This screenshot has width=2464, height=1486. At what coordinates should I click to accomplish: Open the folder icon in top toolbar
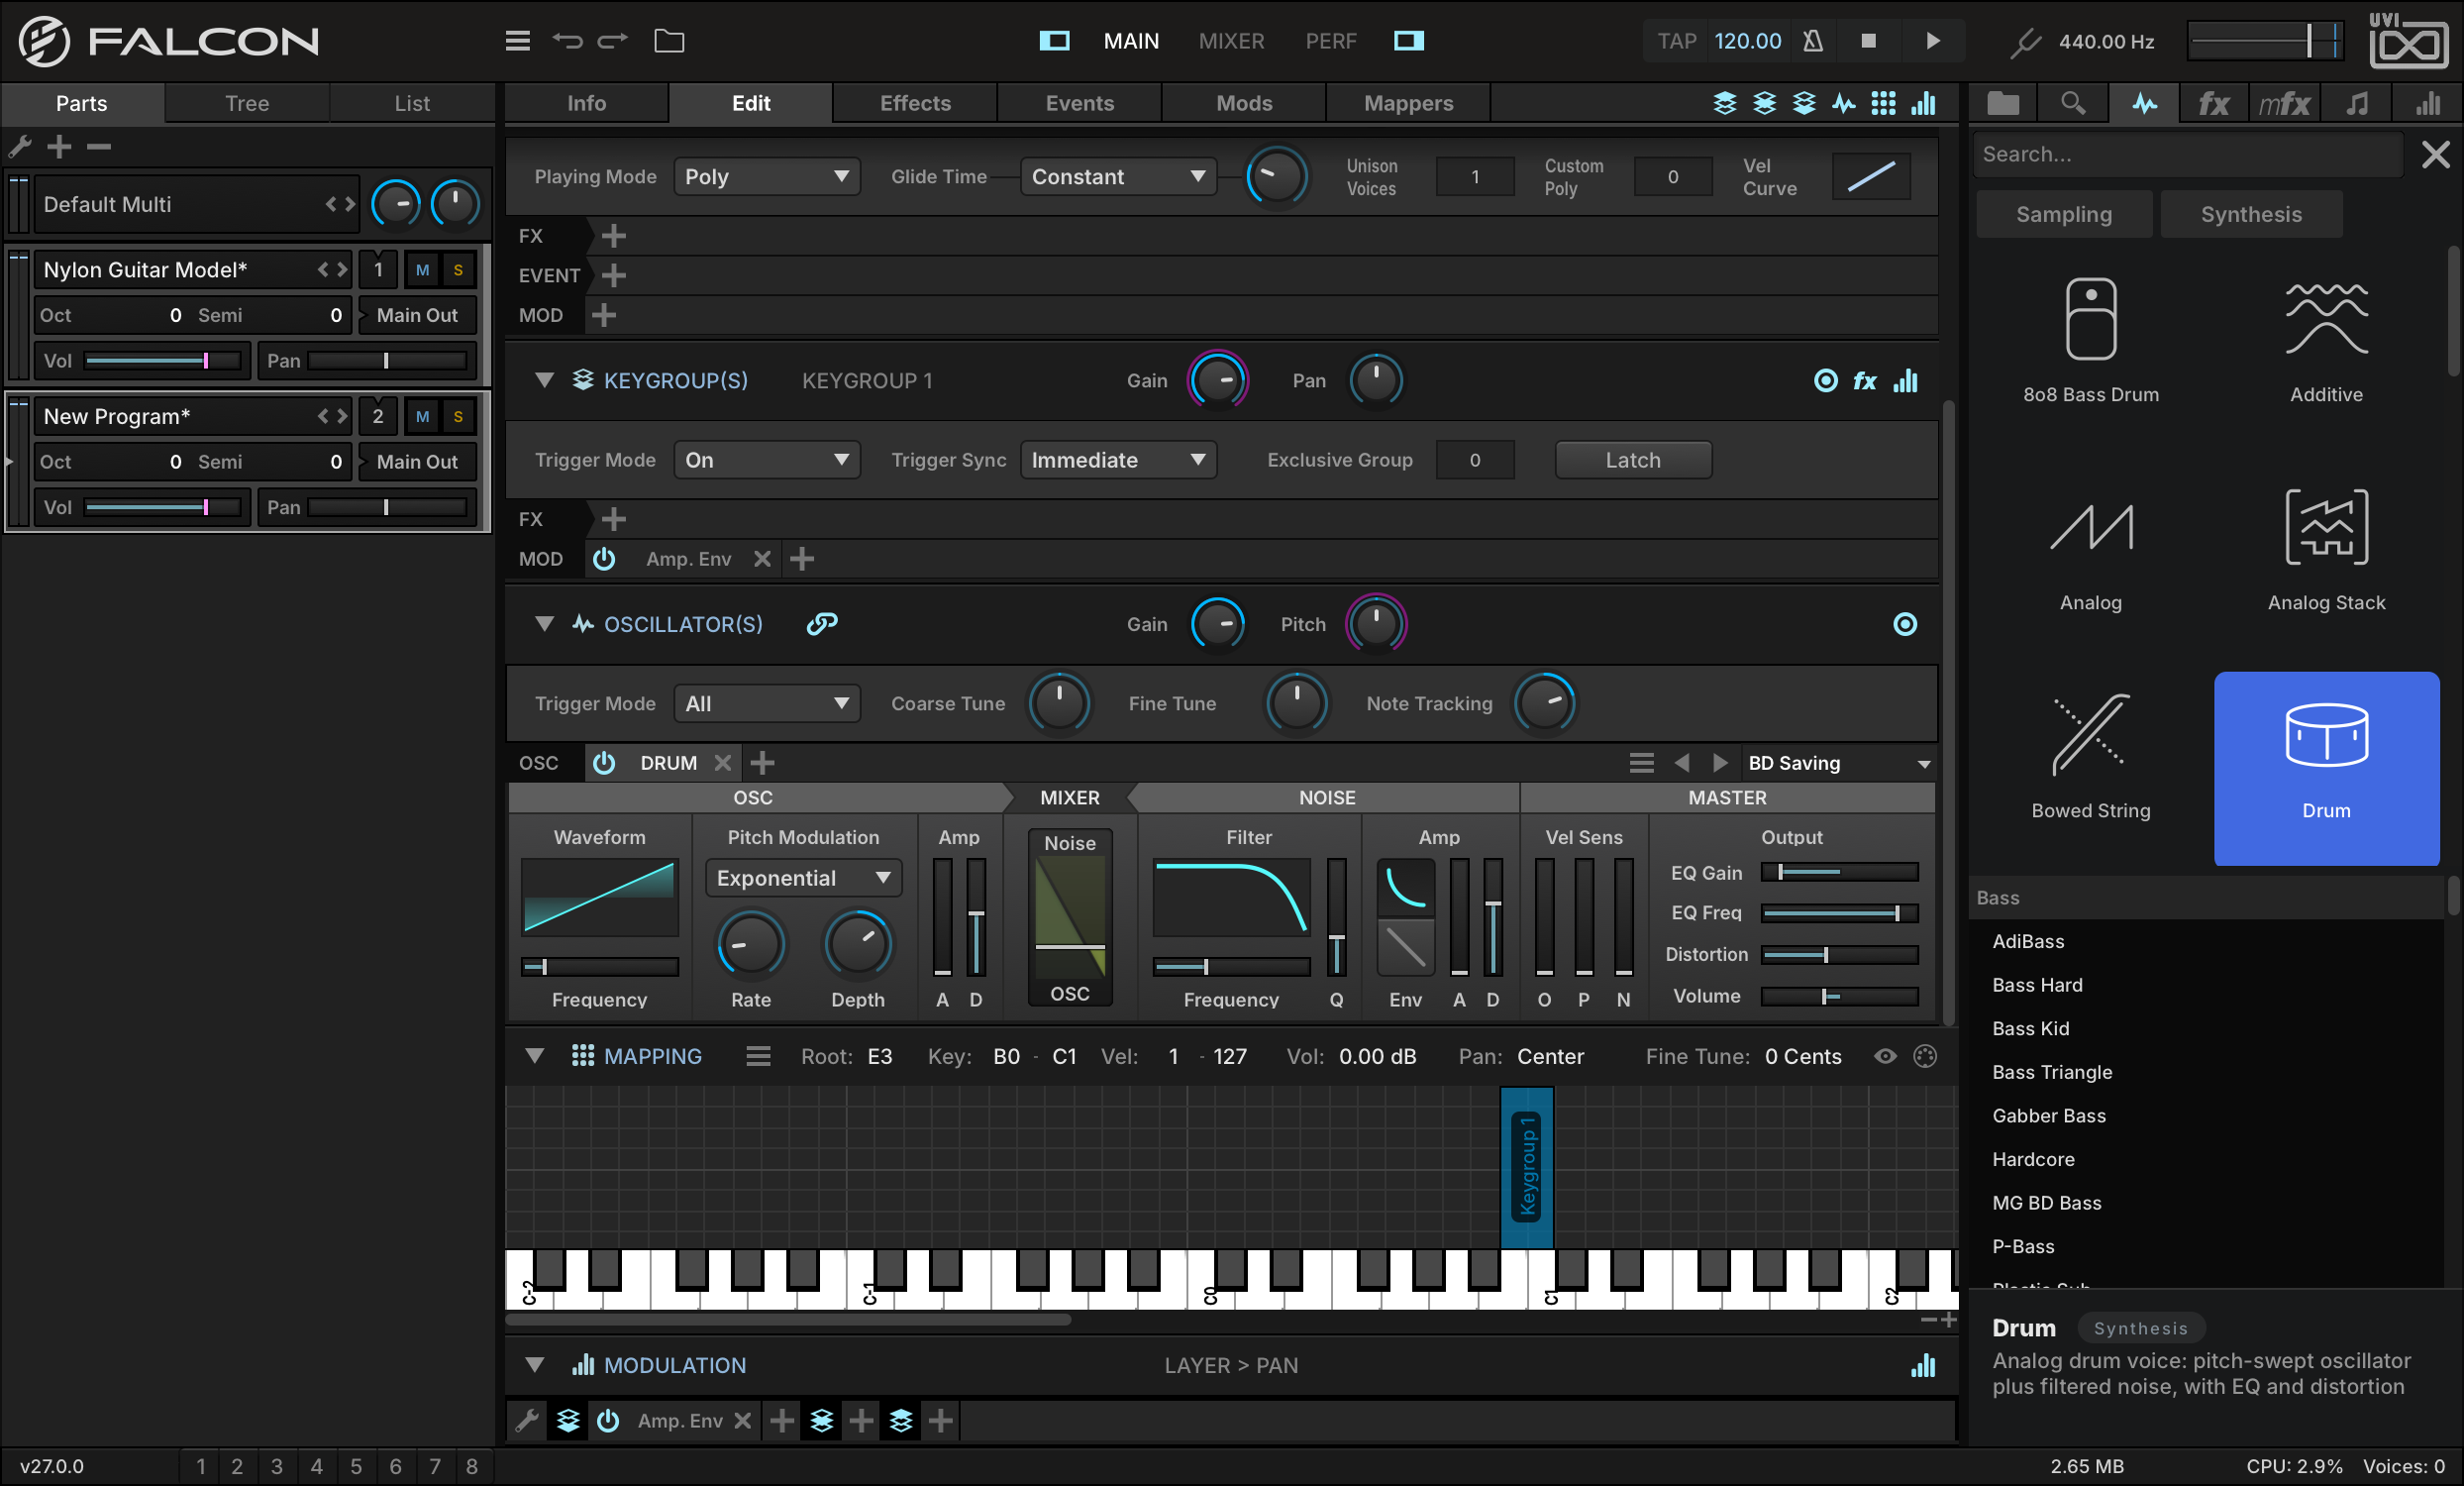(669, 41)
